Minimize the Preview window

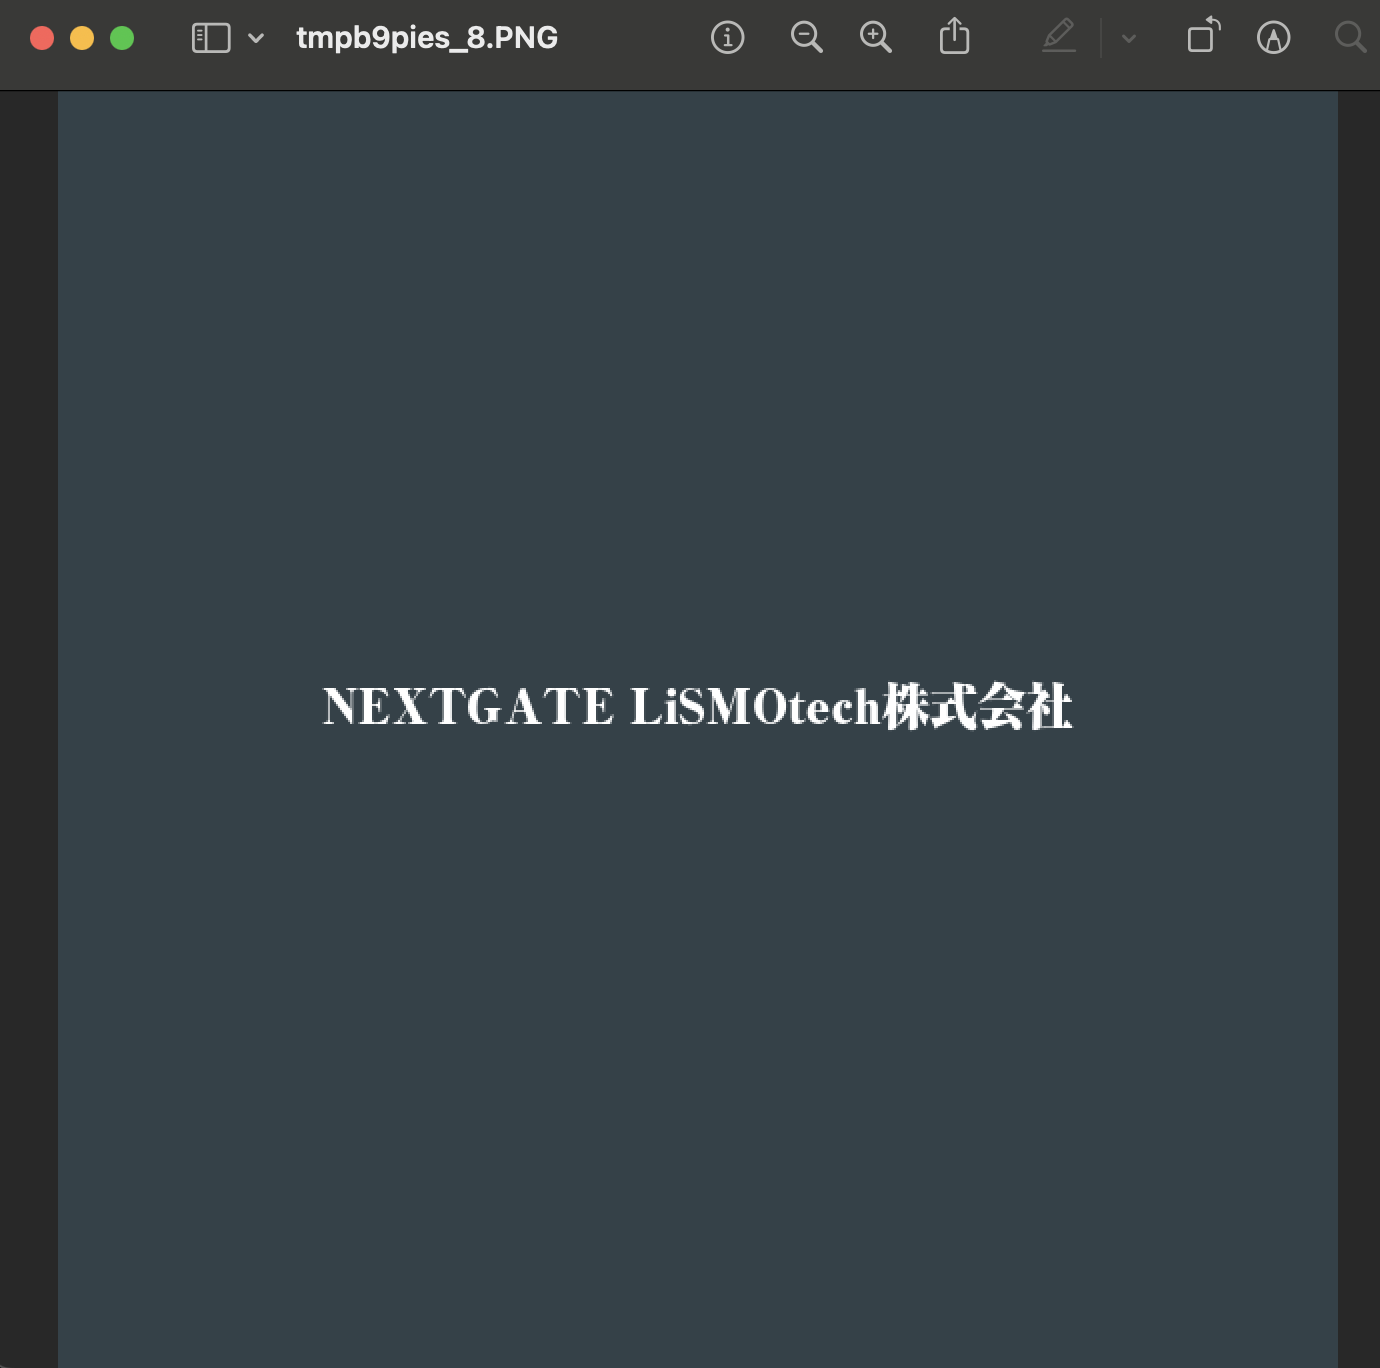pyautogui.click(x=82, y=37)
